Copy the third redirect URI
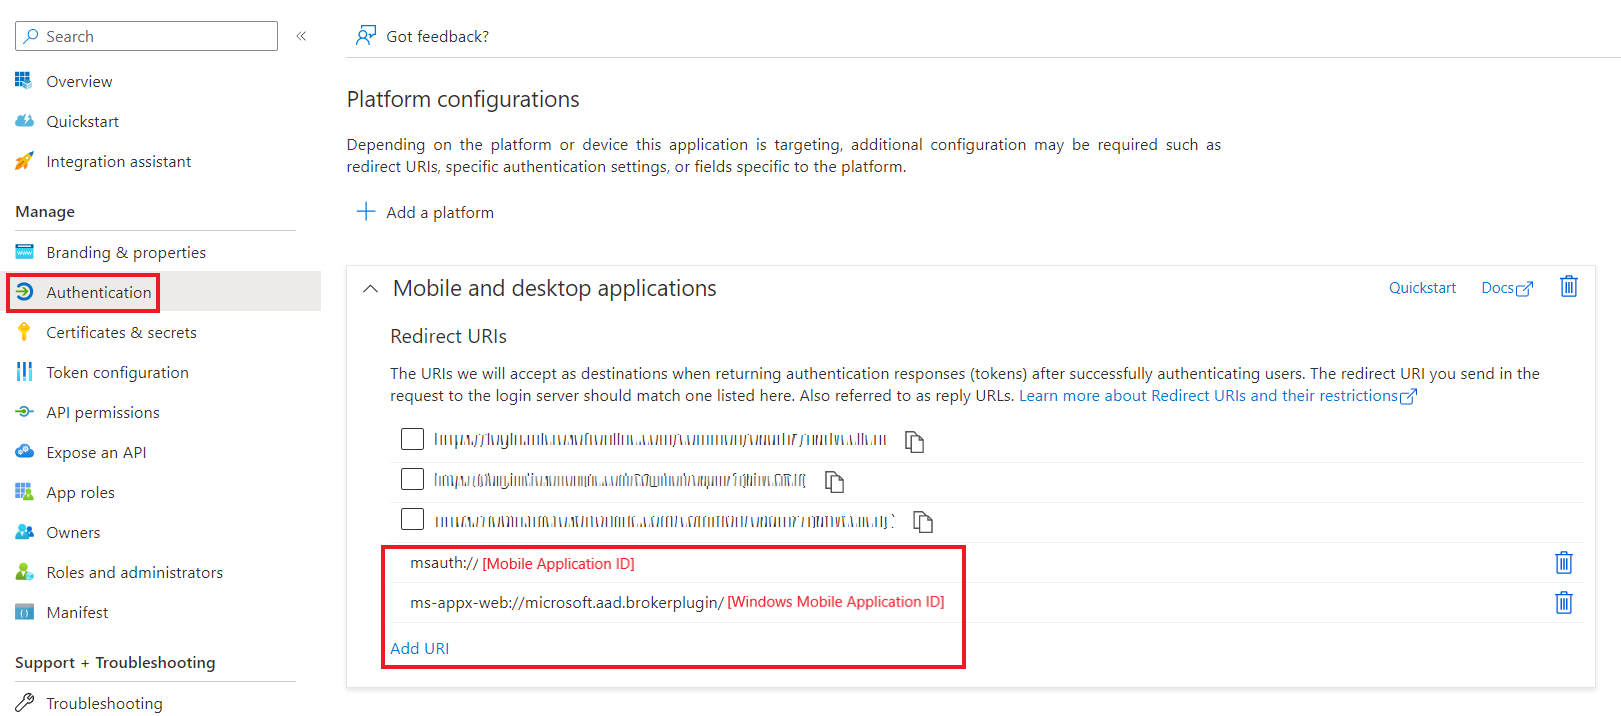Screen dimensions: 1621x716 click(x=922, y=522)
